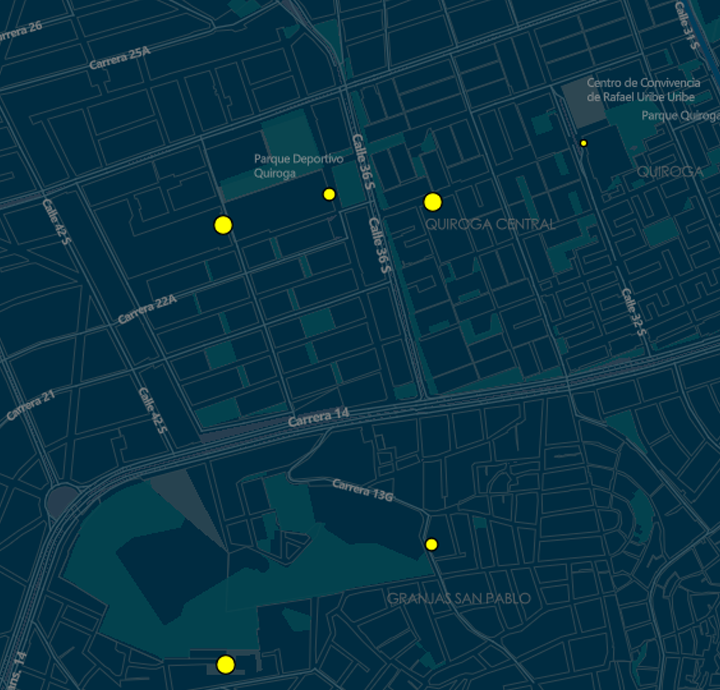The height and width of the screenshot is (690, 720).
Task: Click the QUIROGA neighborhood label
Action: [x=670, y=172]
